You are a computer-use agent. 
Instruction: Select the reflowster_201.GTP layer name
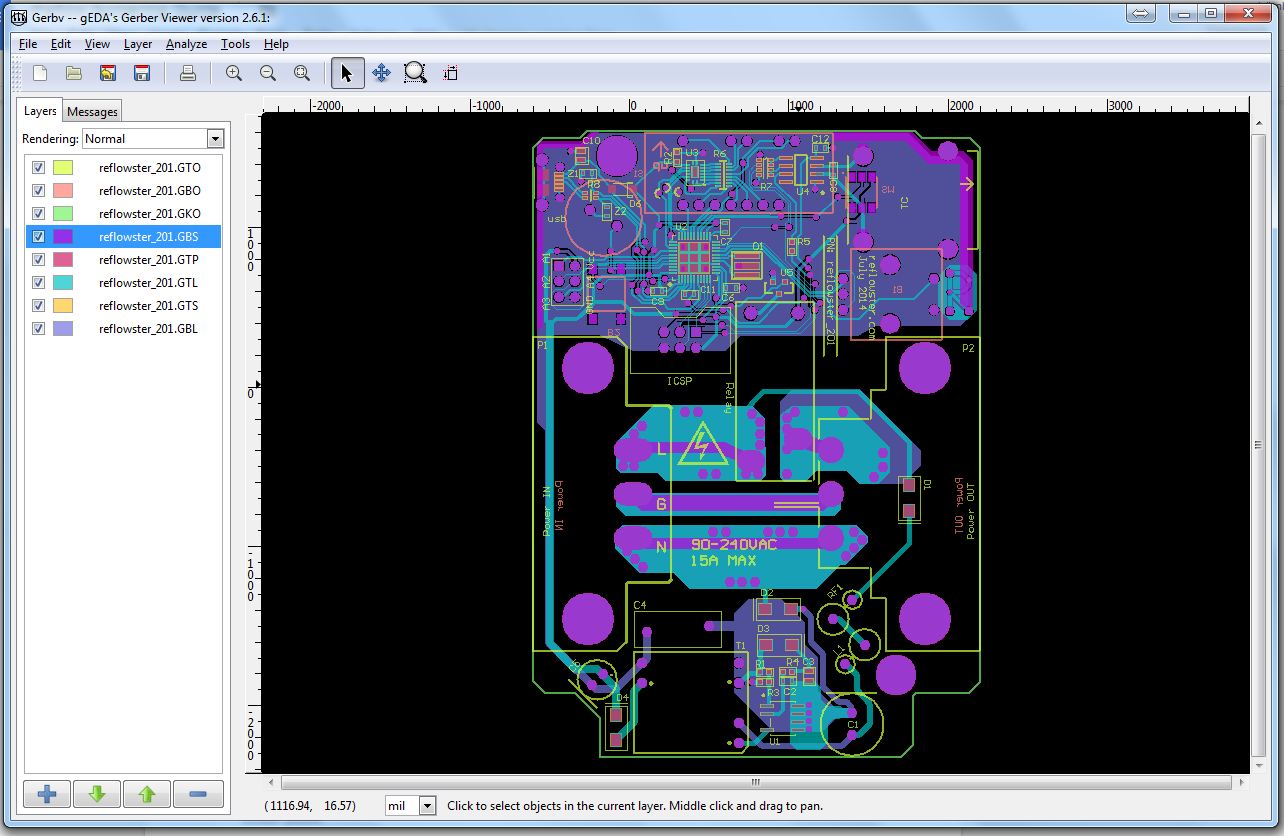149,260
